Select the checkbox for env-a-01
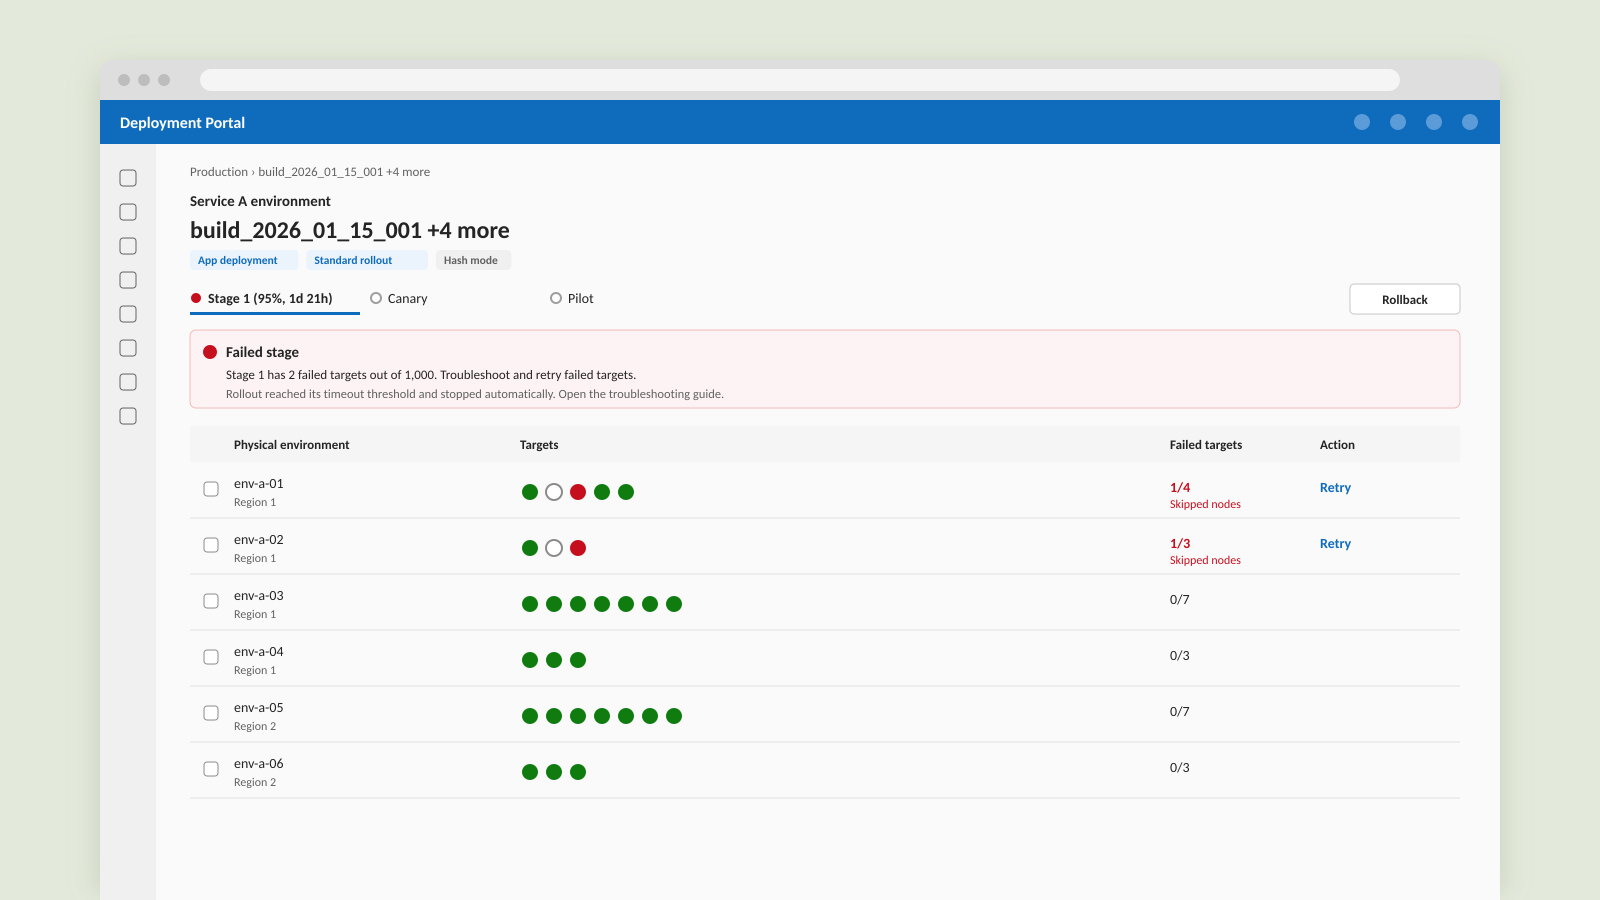 click(211, 489)
